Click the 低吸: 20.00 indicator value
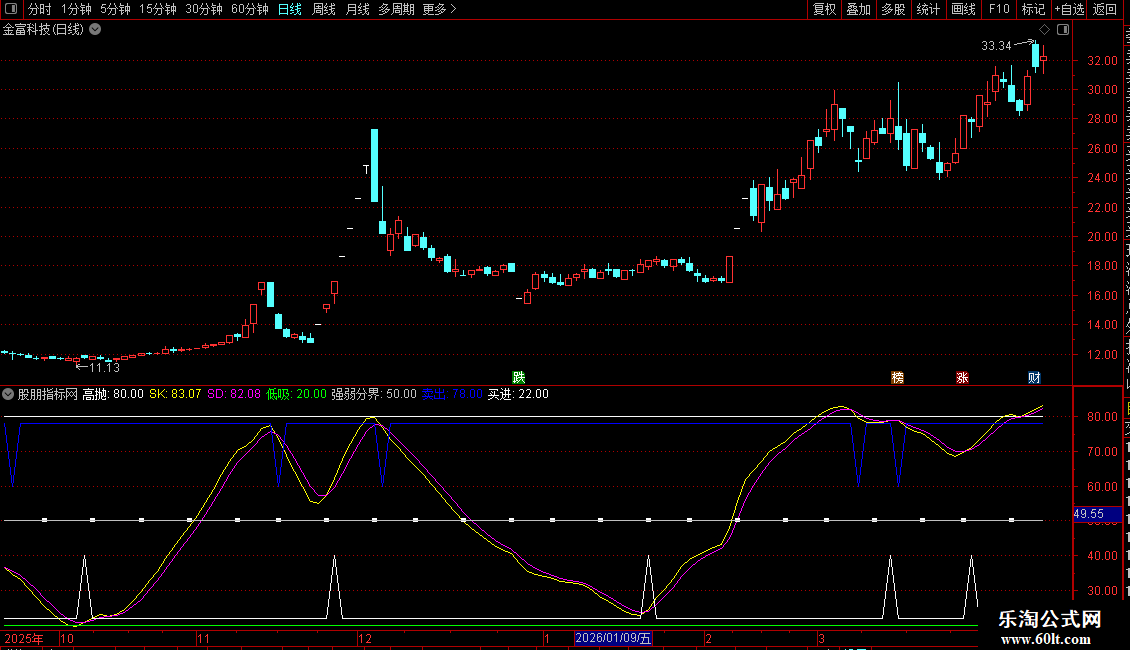1130x650 pixels. pyautogui.click(x=296, y=394)
